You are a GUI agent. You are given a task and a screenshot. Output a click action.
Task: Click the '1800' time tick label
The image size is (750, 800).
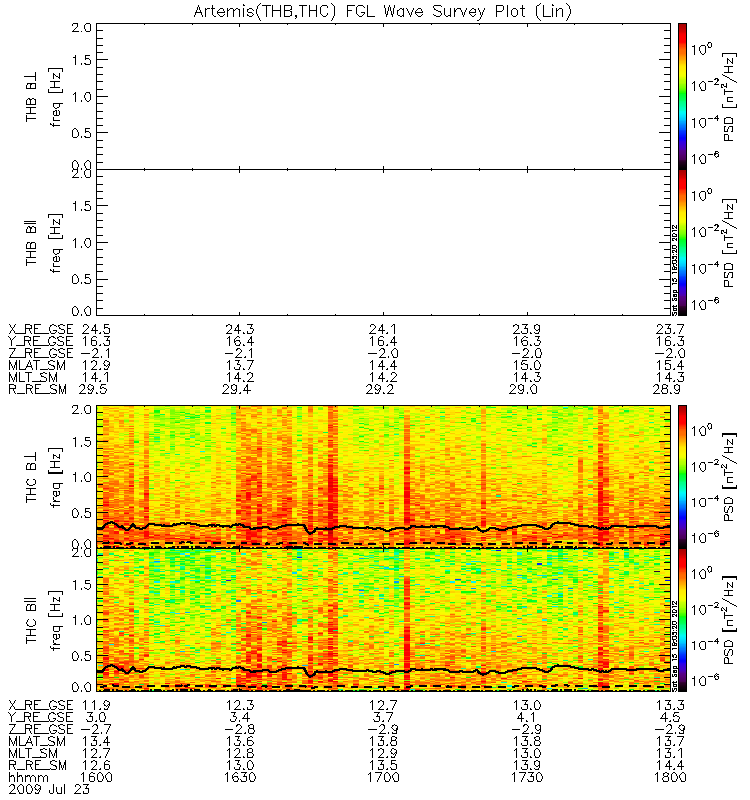pos(670,778)
